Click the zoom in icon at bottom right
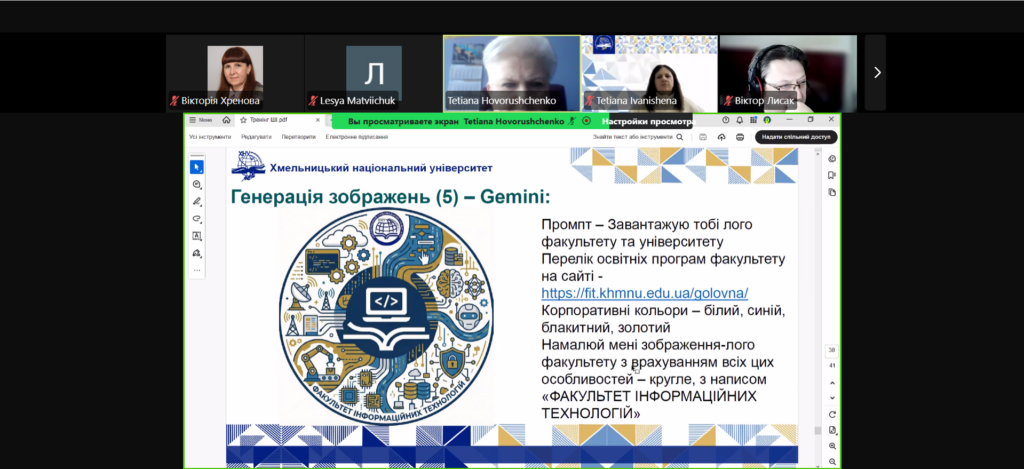This screenshot has width=1024, height=469. (832, 445)
